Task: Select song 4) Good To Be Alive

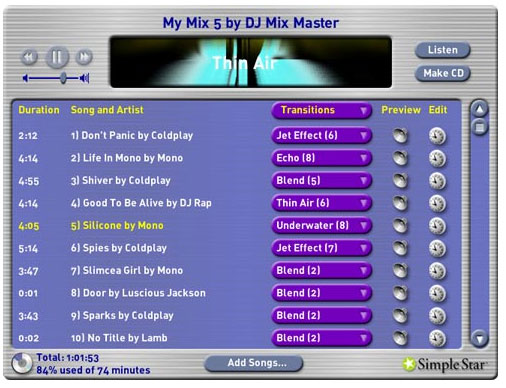Action: coord(141,203)
